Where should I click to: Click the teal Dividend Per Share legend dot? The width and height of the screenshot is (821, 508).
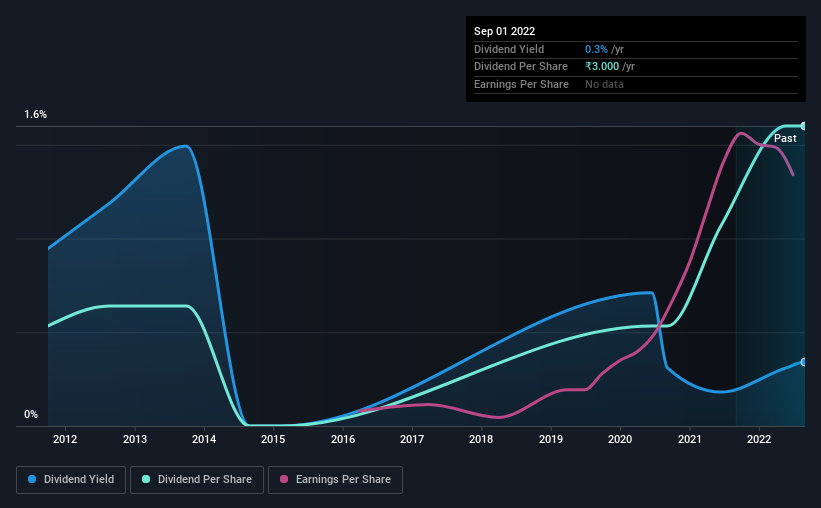[146, 479]
